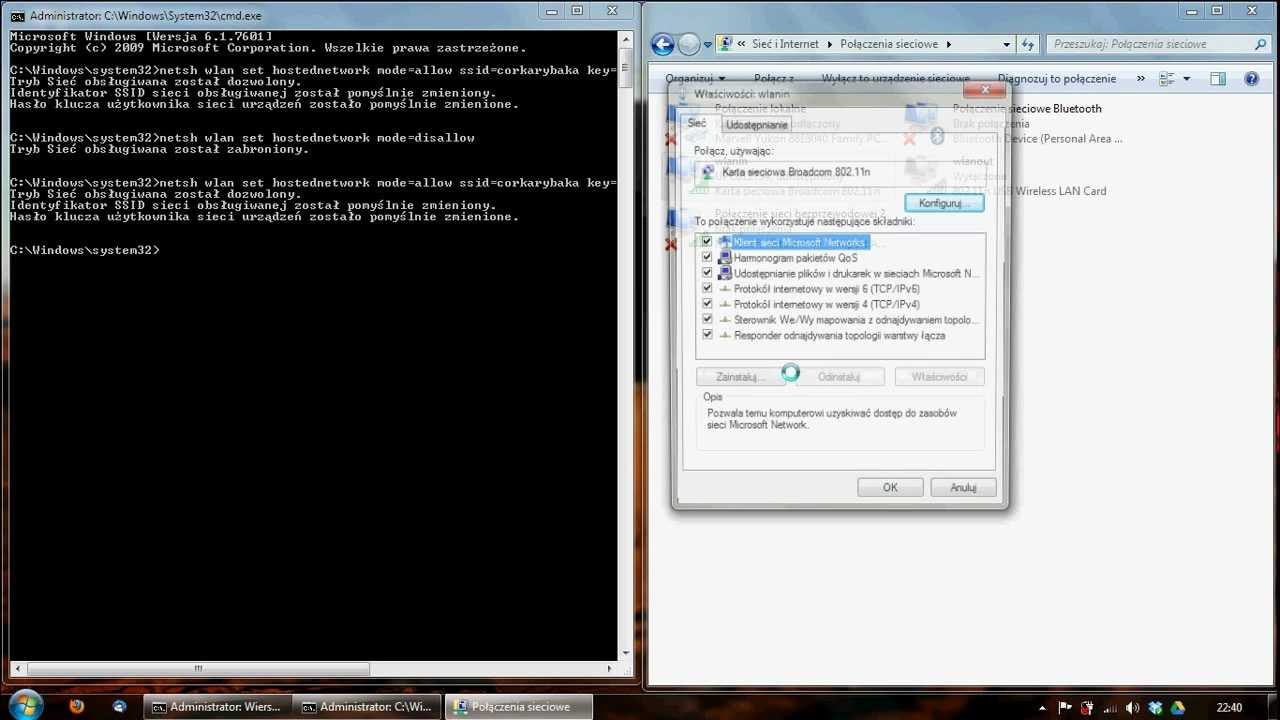The height and width of the screenshot is (720, 1280).
Task: Click cmd horizontal scrollbar right arrow
Action: pos(611,669)
